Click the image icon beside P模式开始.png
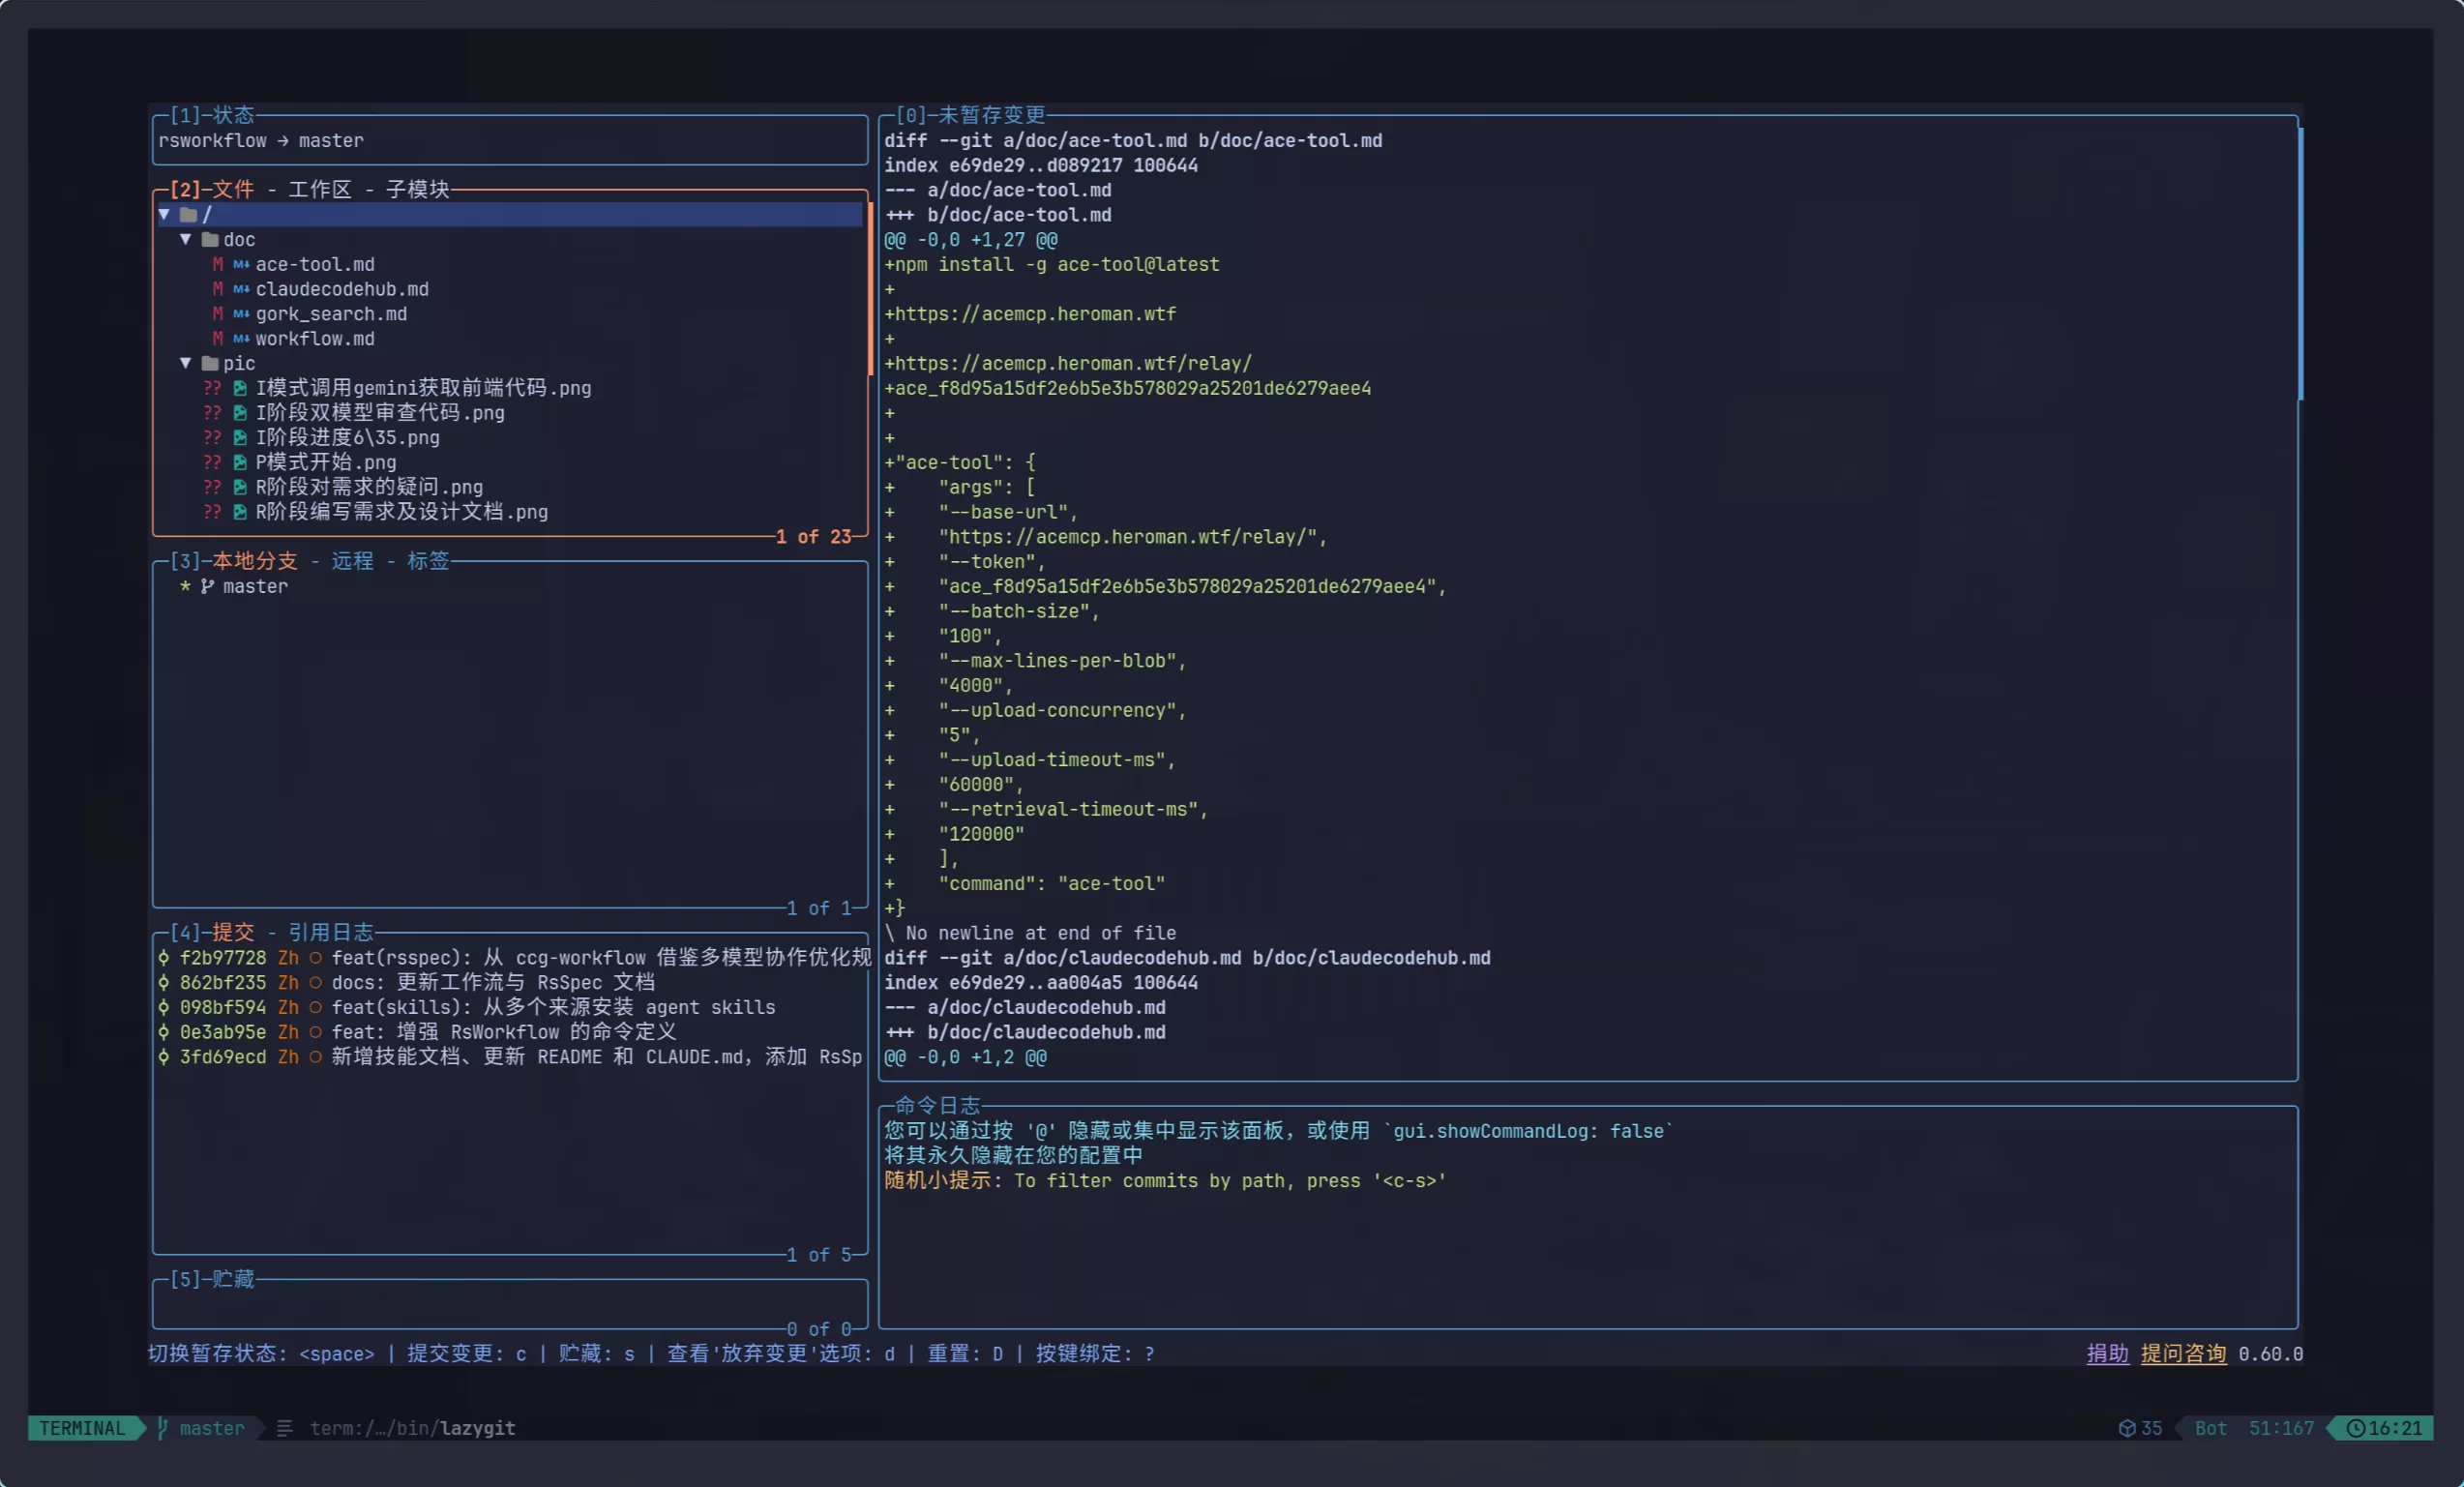Viewport: 2464px width, 1487px height. 240,462
